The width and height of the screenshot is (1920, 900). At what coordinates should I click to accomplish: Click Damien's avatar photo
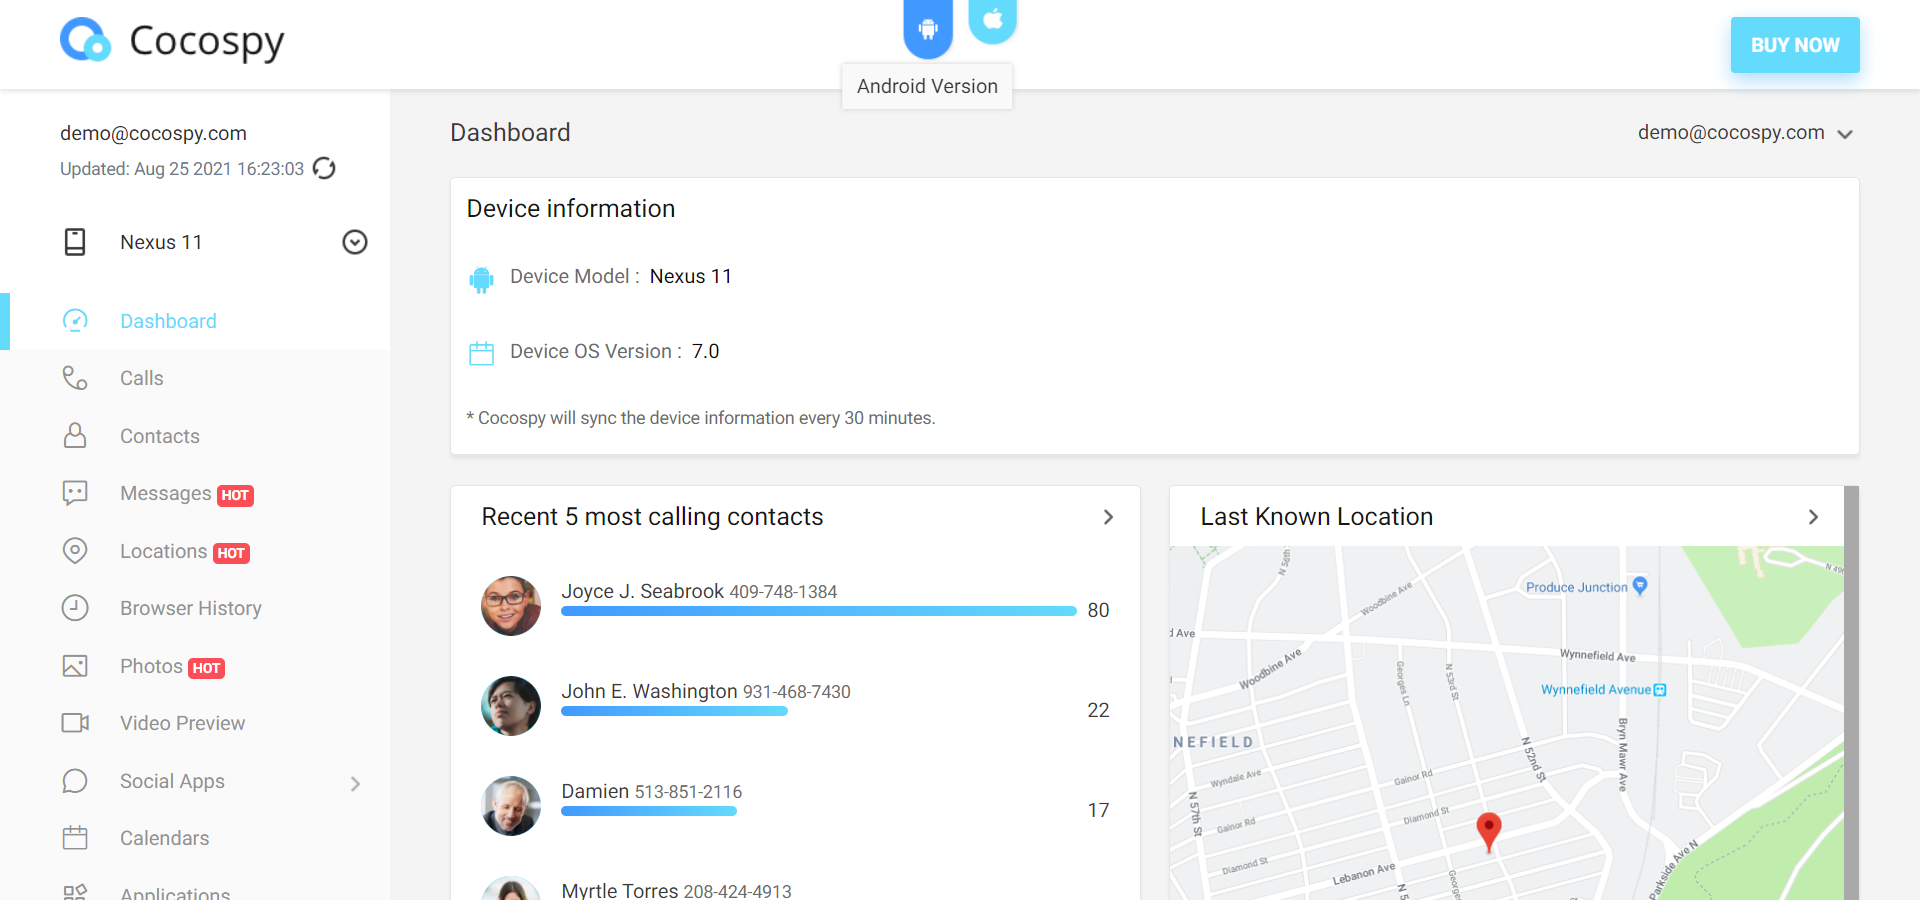coord(511,806)
